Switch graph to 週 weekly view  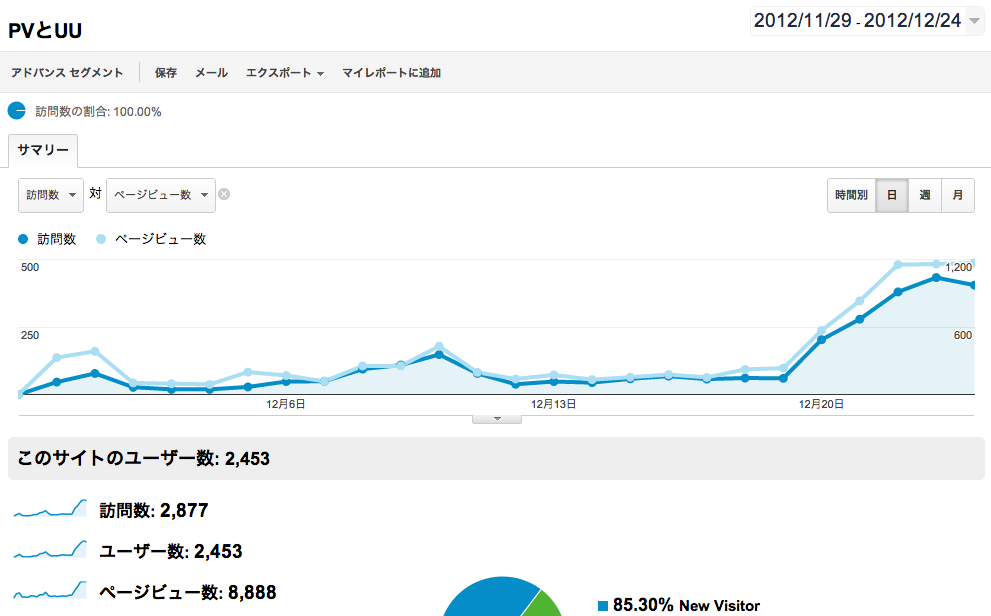click(925, 195)
